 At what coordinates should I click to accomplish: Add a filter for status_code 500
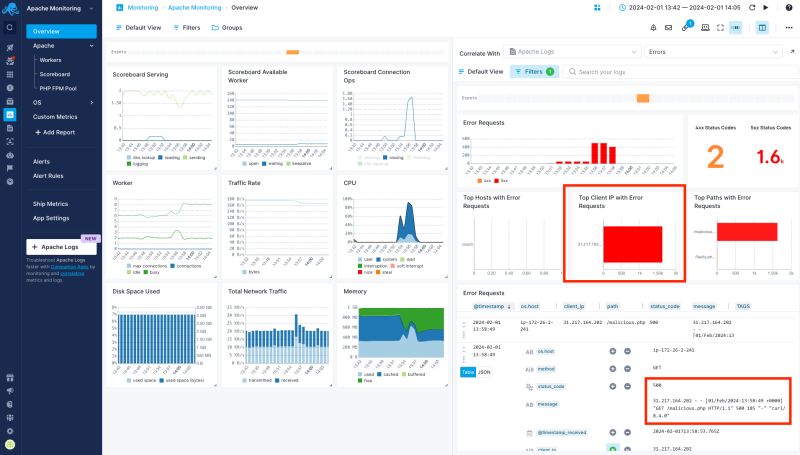point(612,386)
